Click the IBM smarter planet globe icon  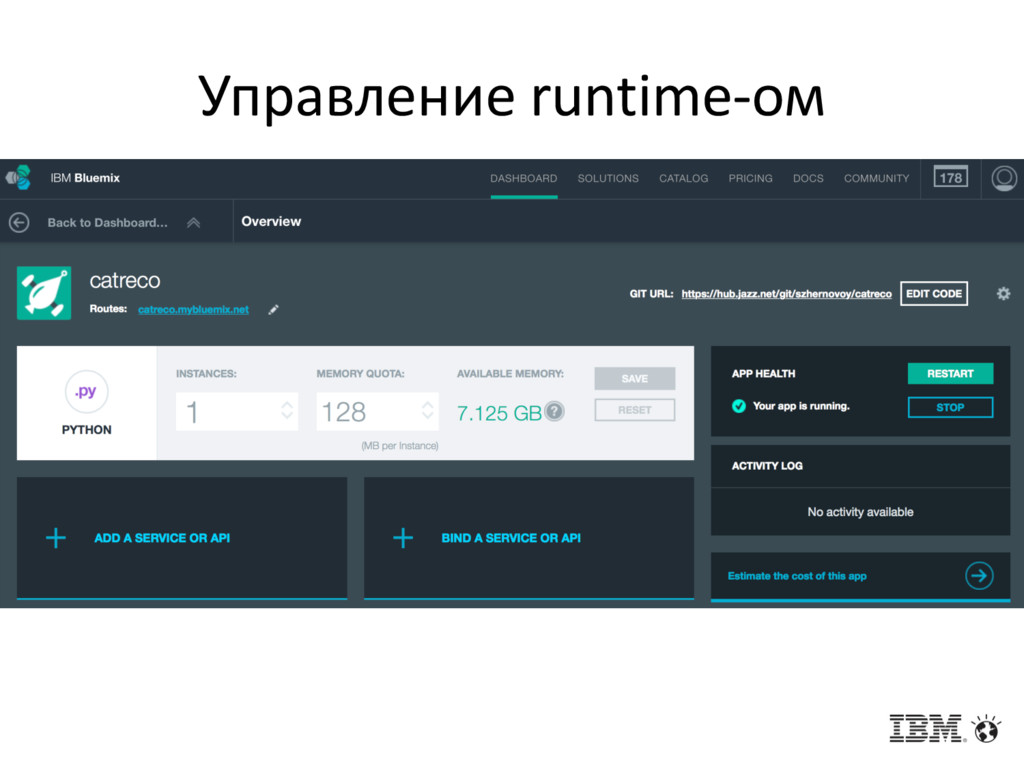coord(986,728)
